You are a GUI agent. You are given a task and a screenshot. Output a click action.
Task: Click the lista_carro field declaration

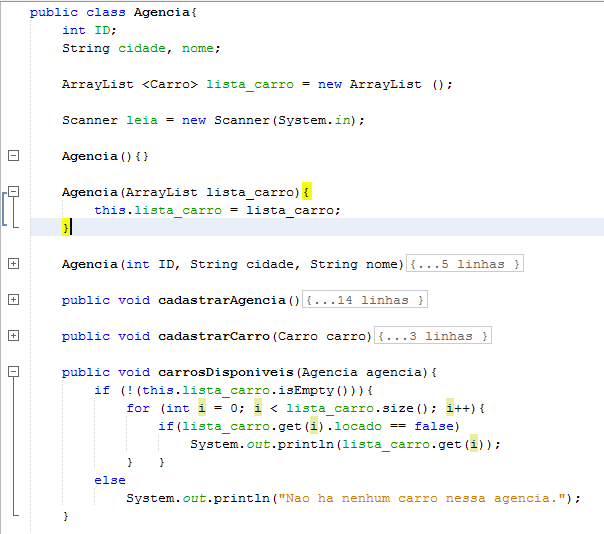point(250,84)
